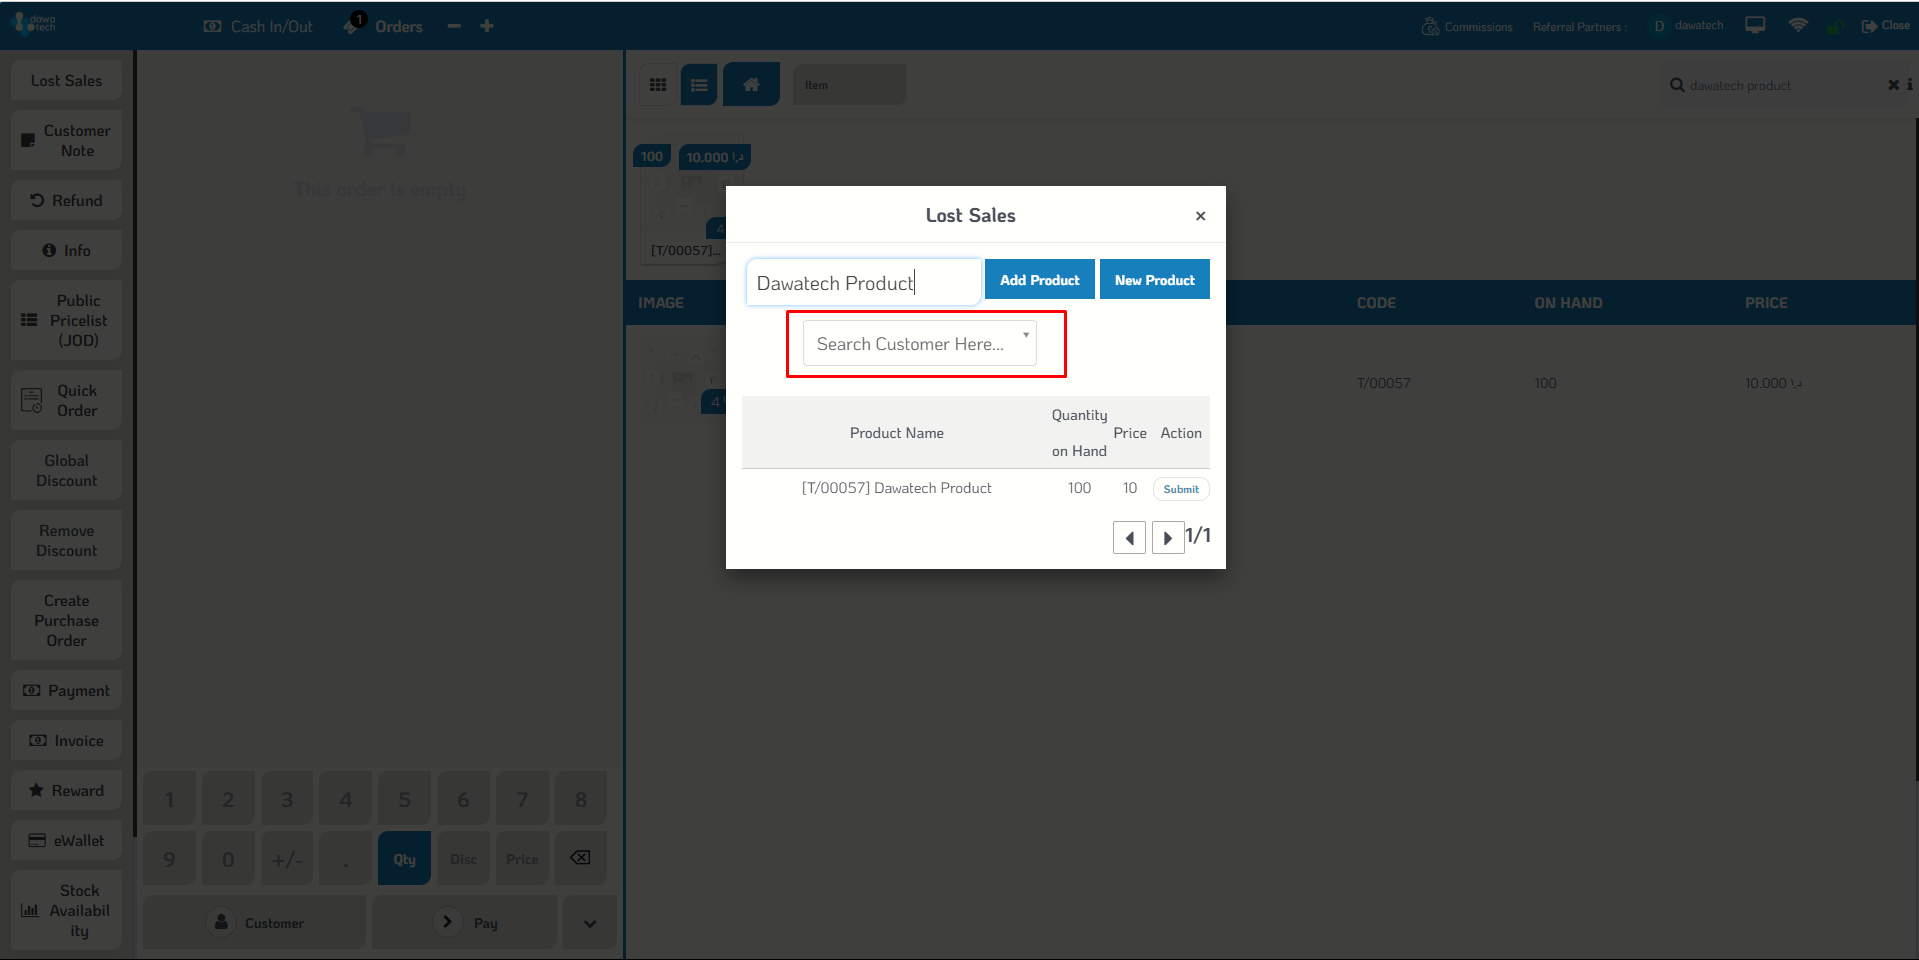Check the wifi connection status icon

pyautogui.click(x=1798, y=25)
